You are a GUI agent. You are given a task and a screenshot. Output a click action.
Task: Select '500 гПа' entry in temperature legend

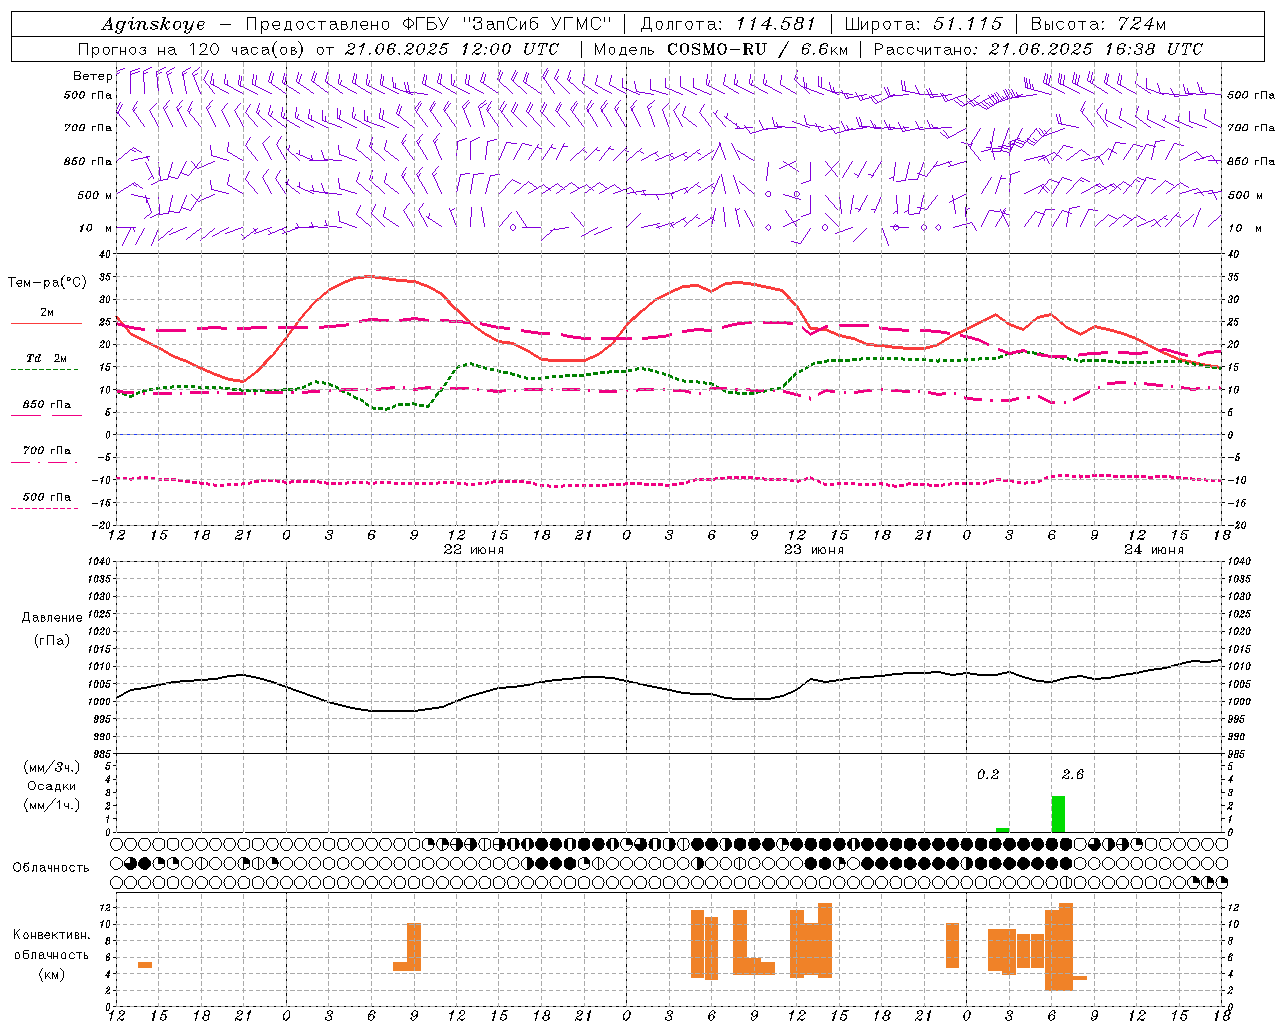tap(47, 496)
